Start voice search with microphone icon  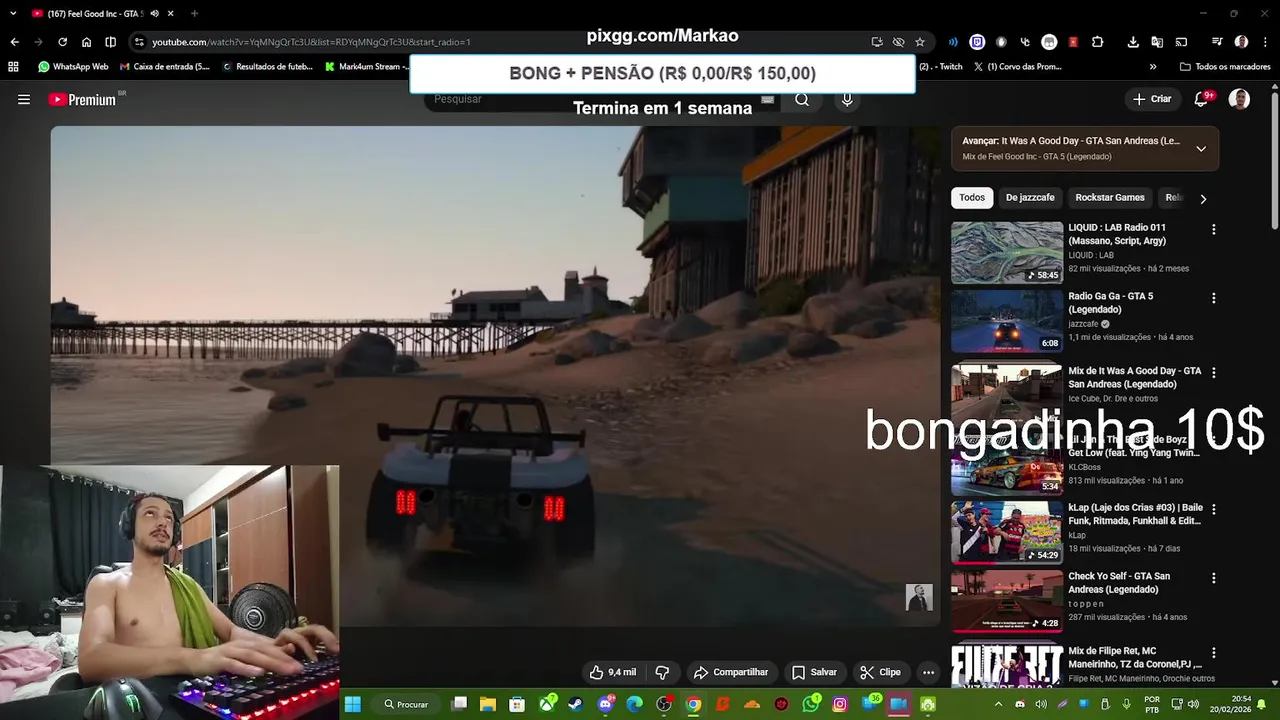[847, 99]
